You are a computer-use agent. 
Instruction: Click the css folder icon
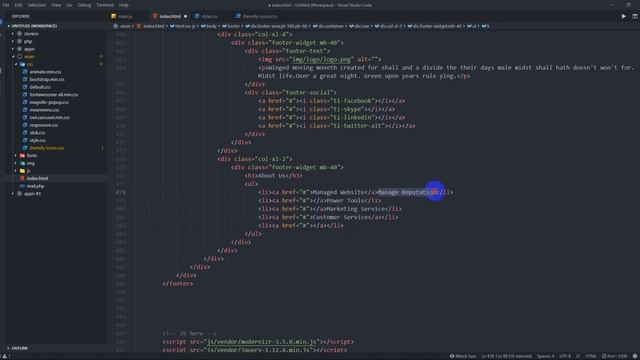(22, 64)
